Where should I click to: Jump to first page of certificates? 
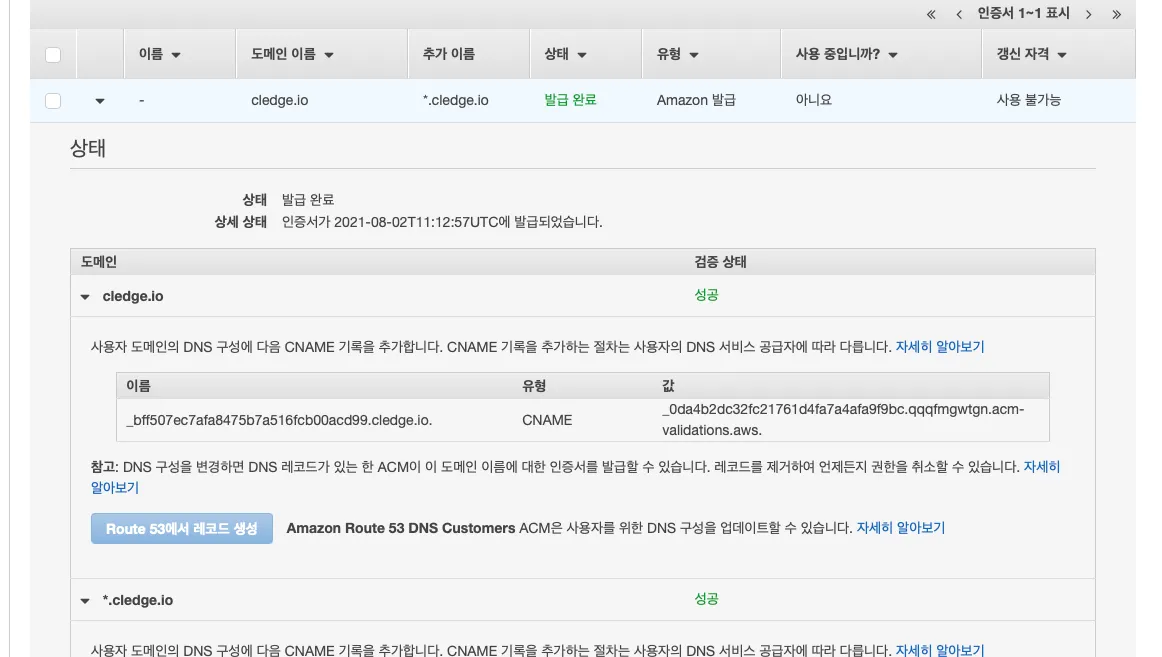[x=931, y=14]
